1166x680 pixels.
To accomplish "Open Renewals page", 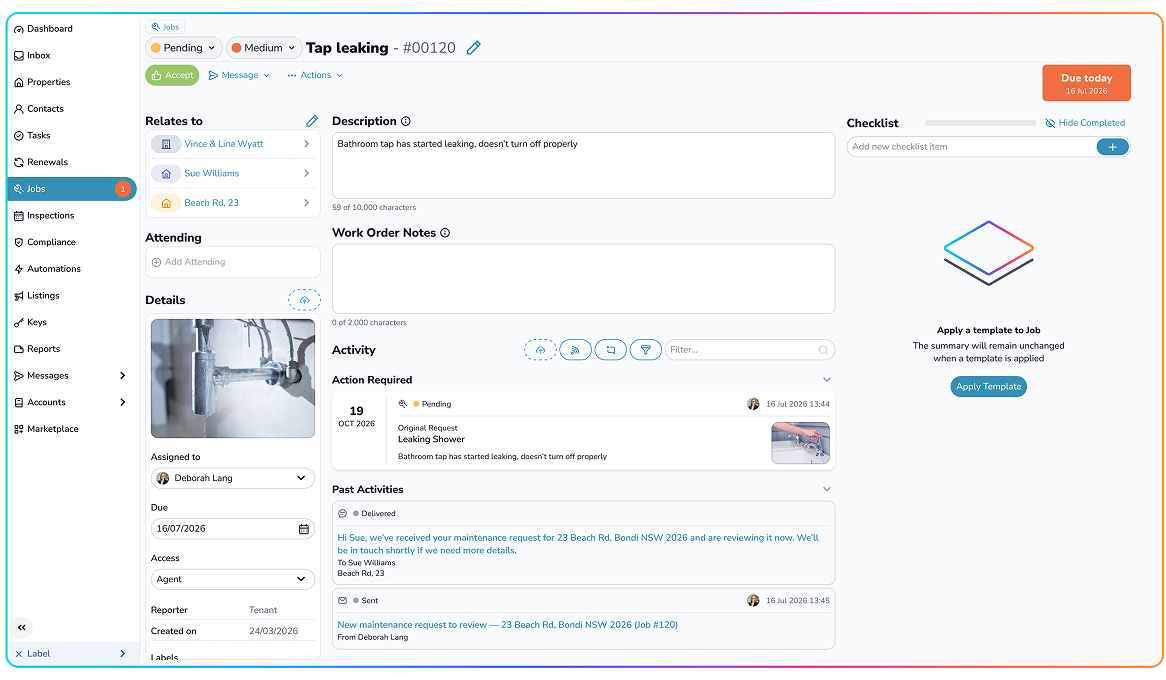I will click(41, 162).
